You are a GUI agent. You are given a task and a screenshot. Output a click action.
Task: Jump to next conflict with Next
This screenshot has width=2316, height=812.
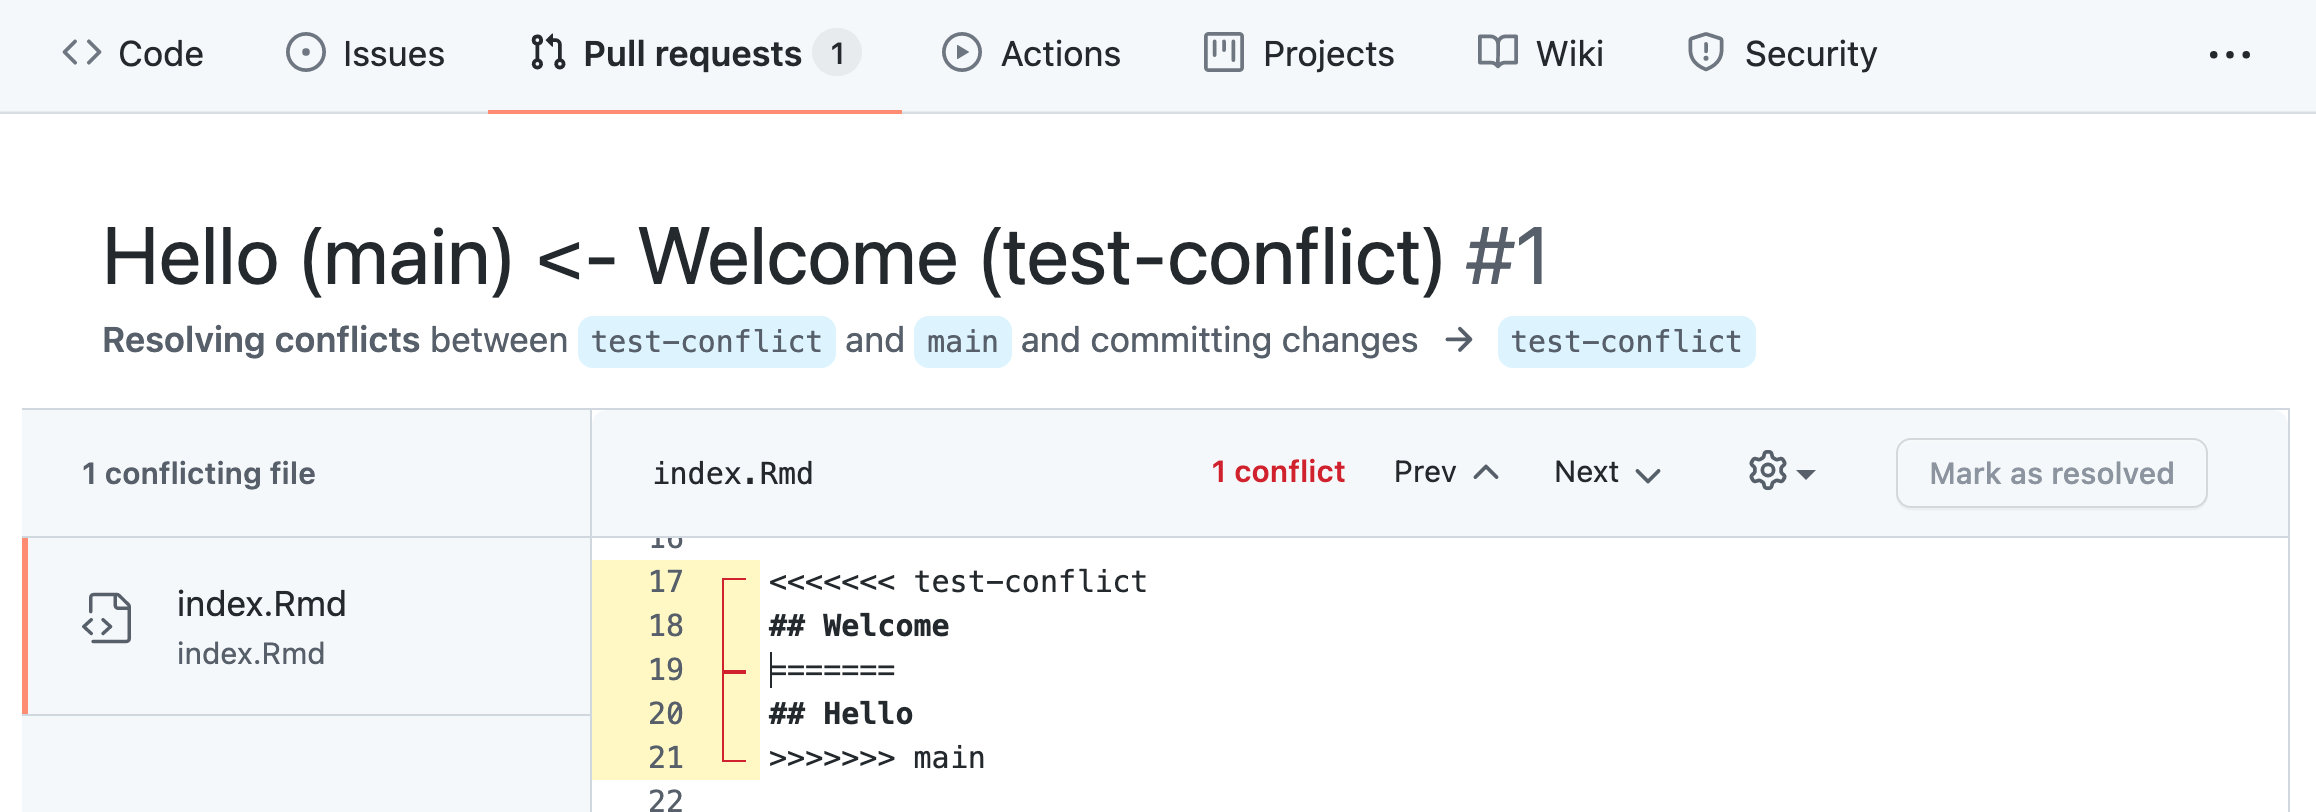click(1607, 472)
